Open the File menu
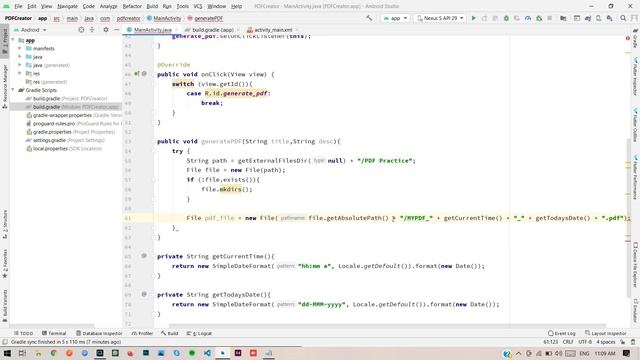 click(18, 6)
